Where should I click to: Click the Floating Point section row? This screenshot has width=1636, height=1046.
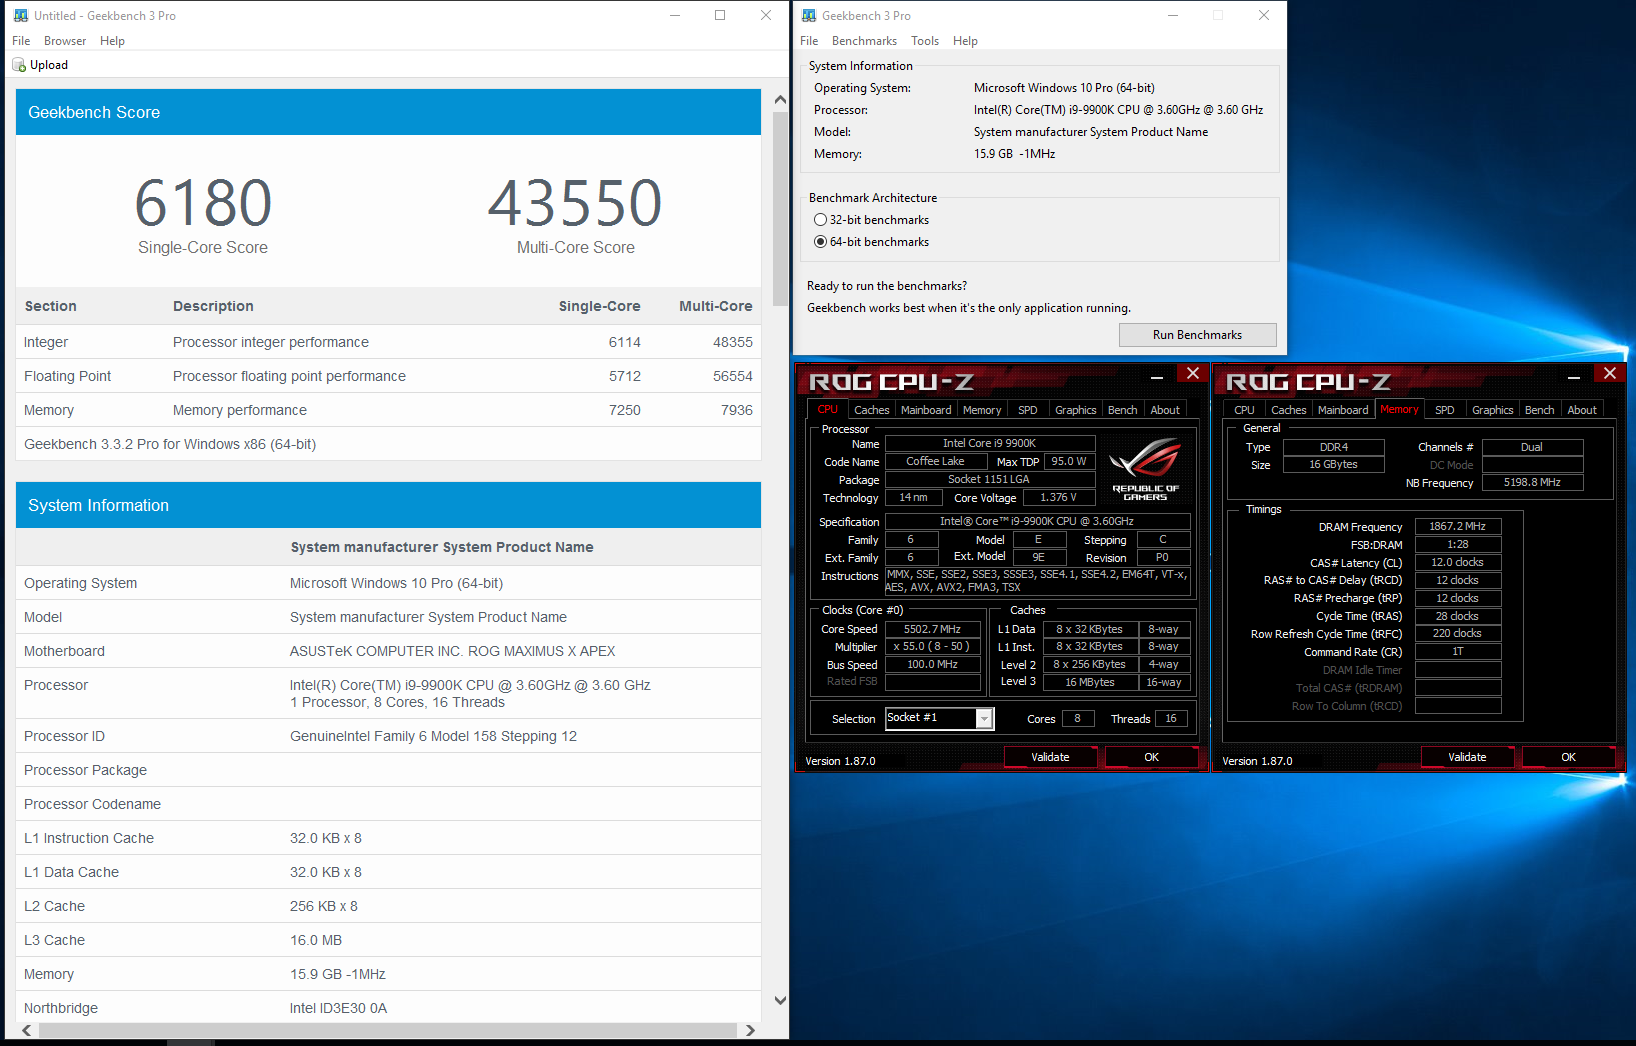[x=388, y=376]
